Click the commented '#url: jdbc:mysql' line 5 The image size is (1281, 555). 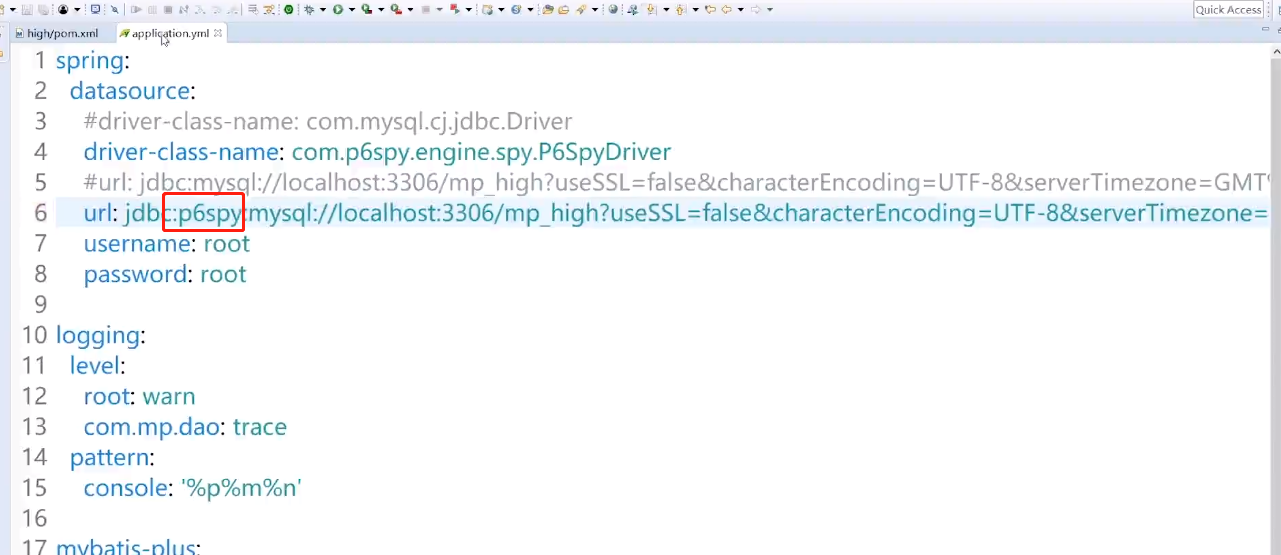tap(676, 183)
